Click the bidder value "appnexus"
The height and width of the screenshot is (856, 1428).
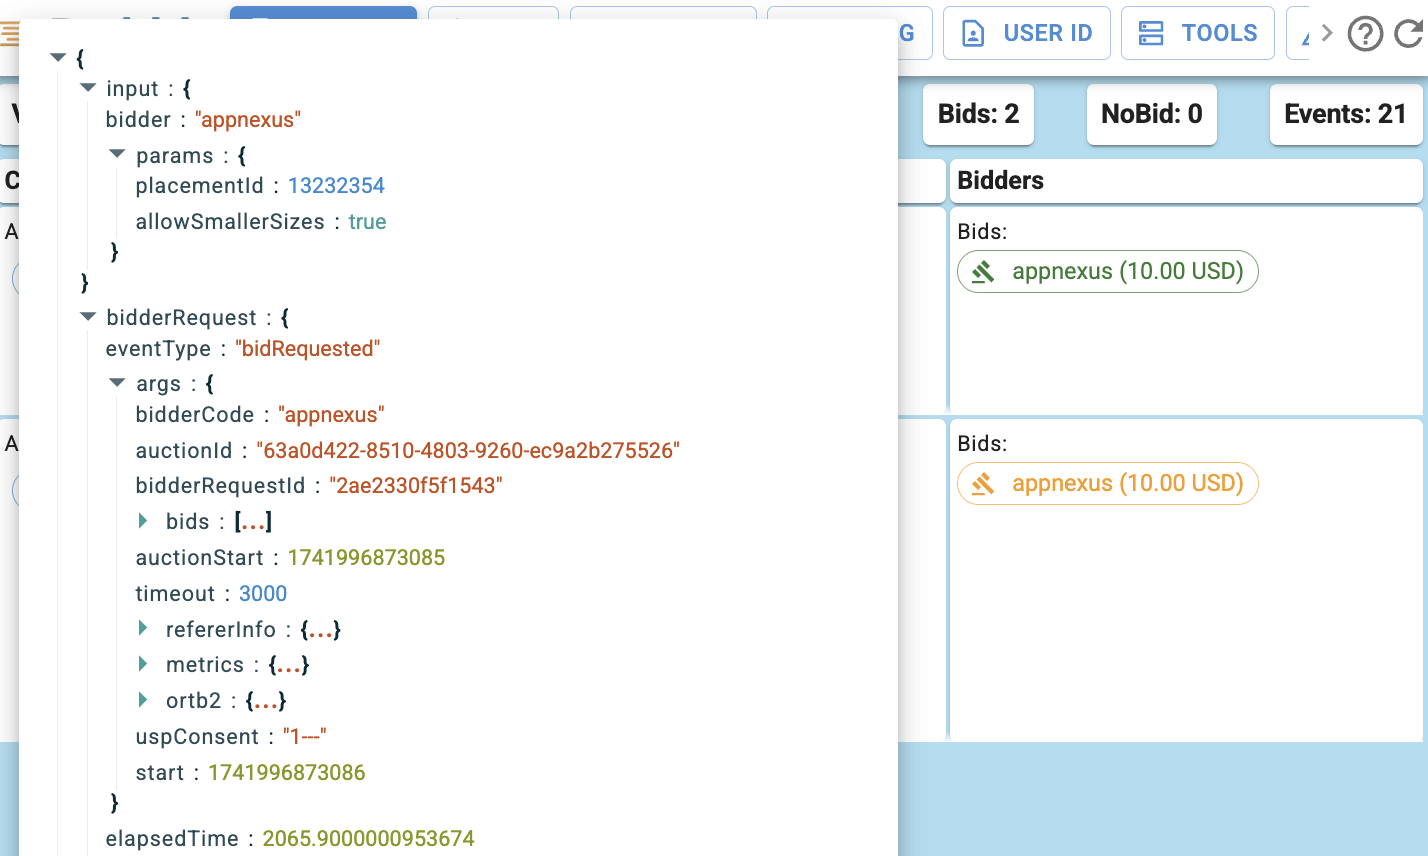click(x=248, y=120)
